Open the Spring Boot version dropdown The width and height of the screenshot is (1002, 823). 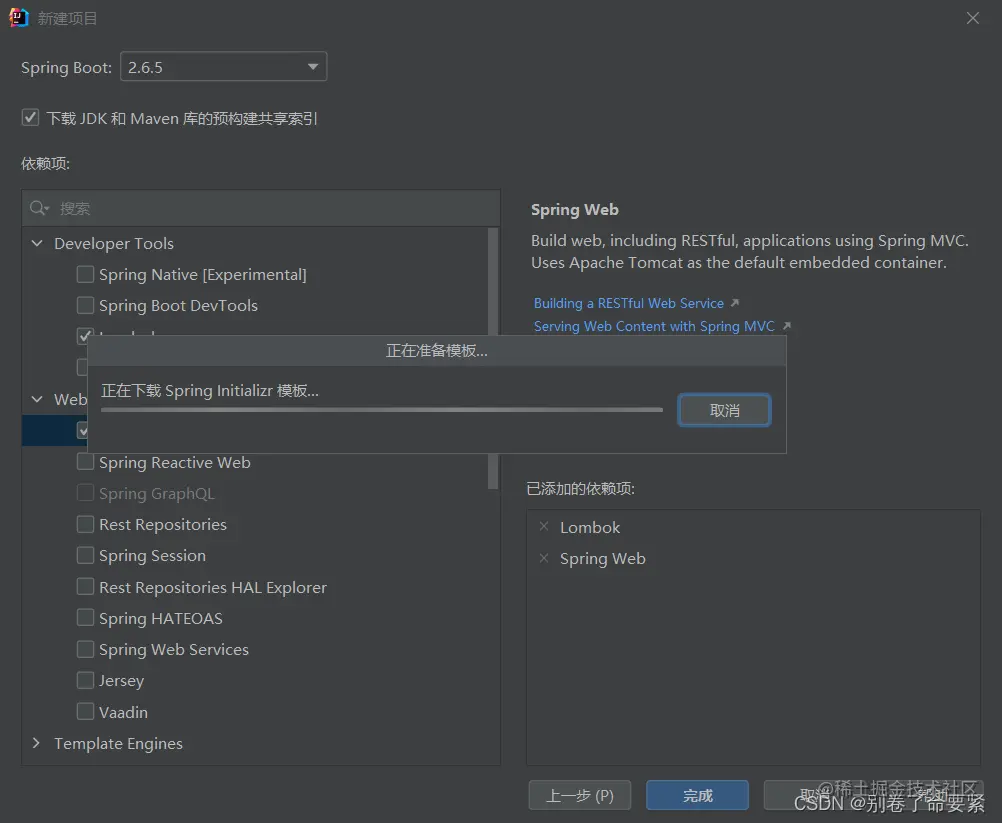pyautogui.click(x=224, y=66)
